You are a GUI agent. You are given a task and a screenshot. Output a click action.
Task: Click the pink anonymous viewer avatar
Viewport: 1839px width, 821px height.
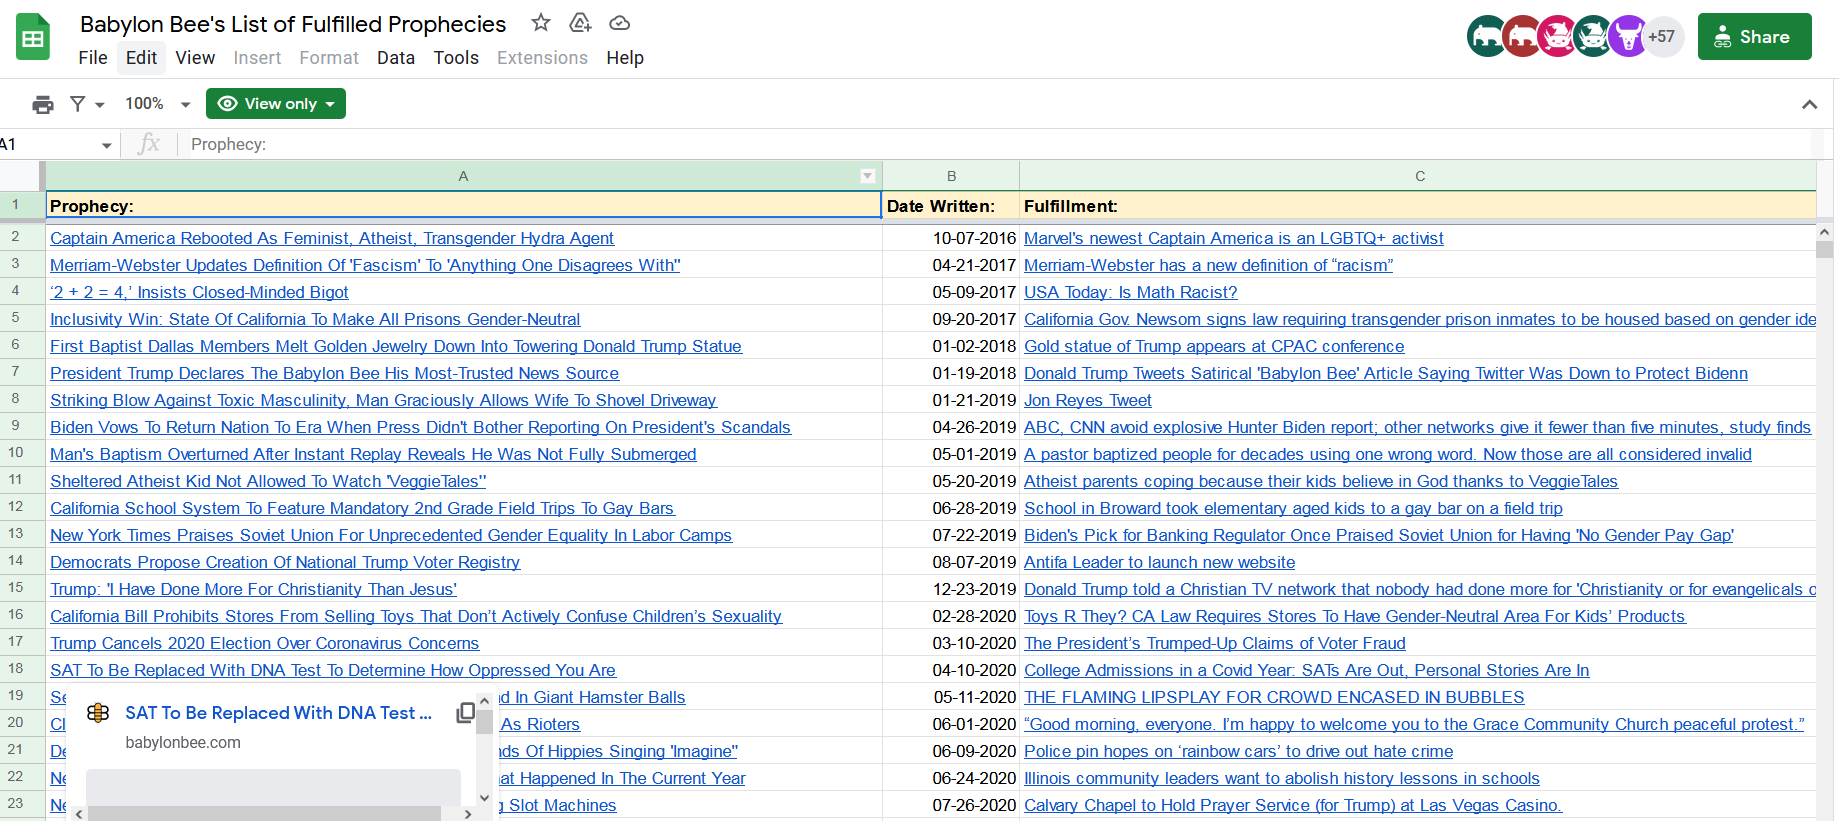(1557, 37)
